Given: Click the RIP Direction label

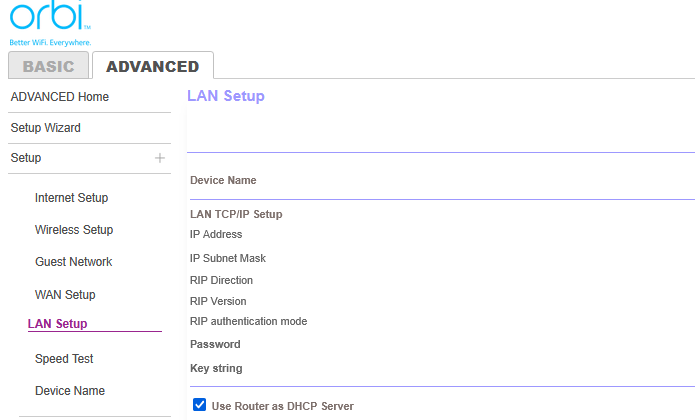Looking at the screenshot, I should (x=221, y=280).
